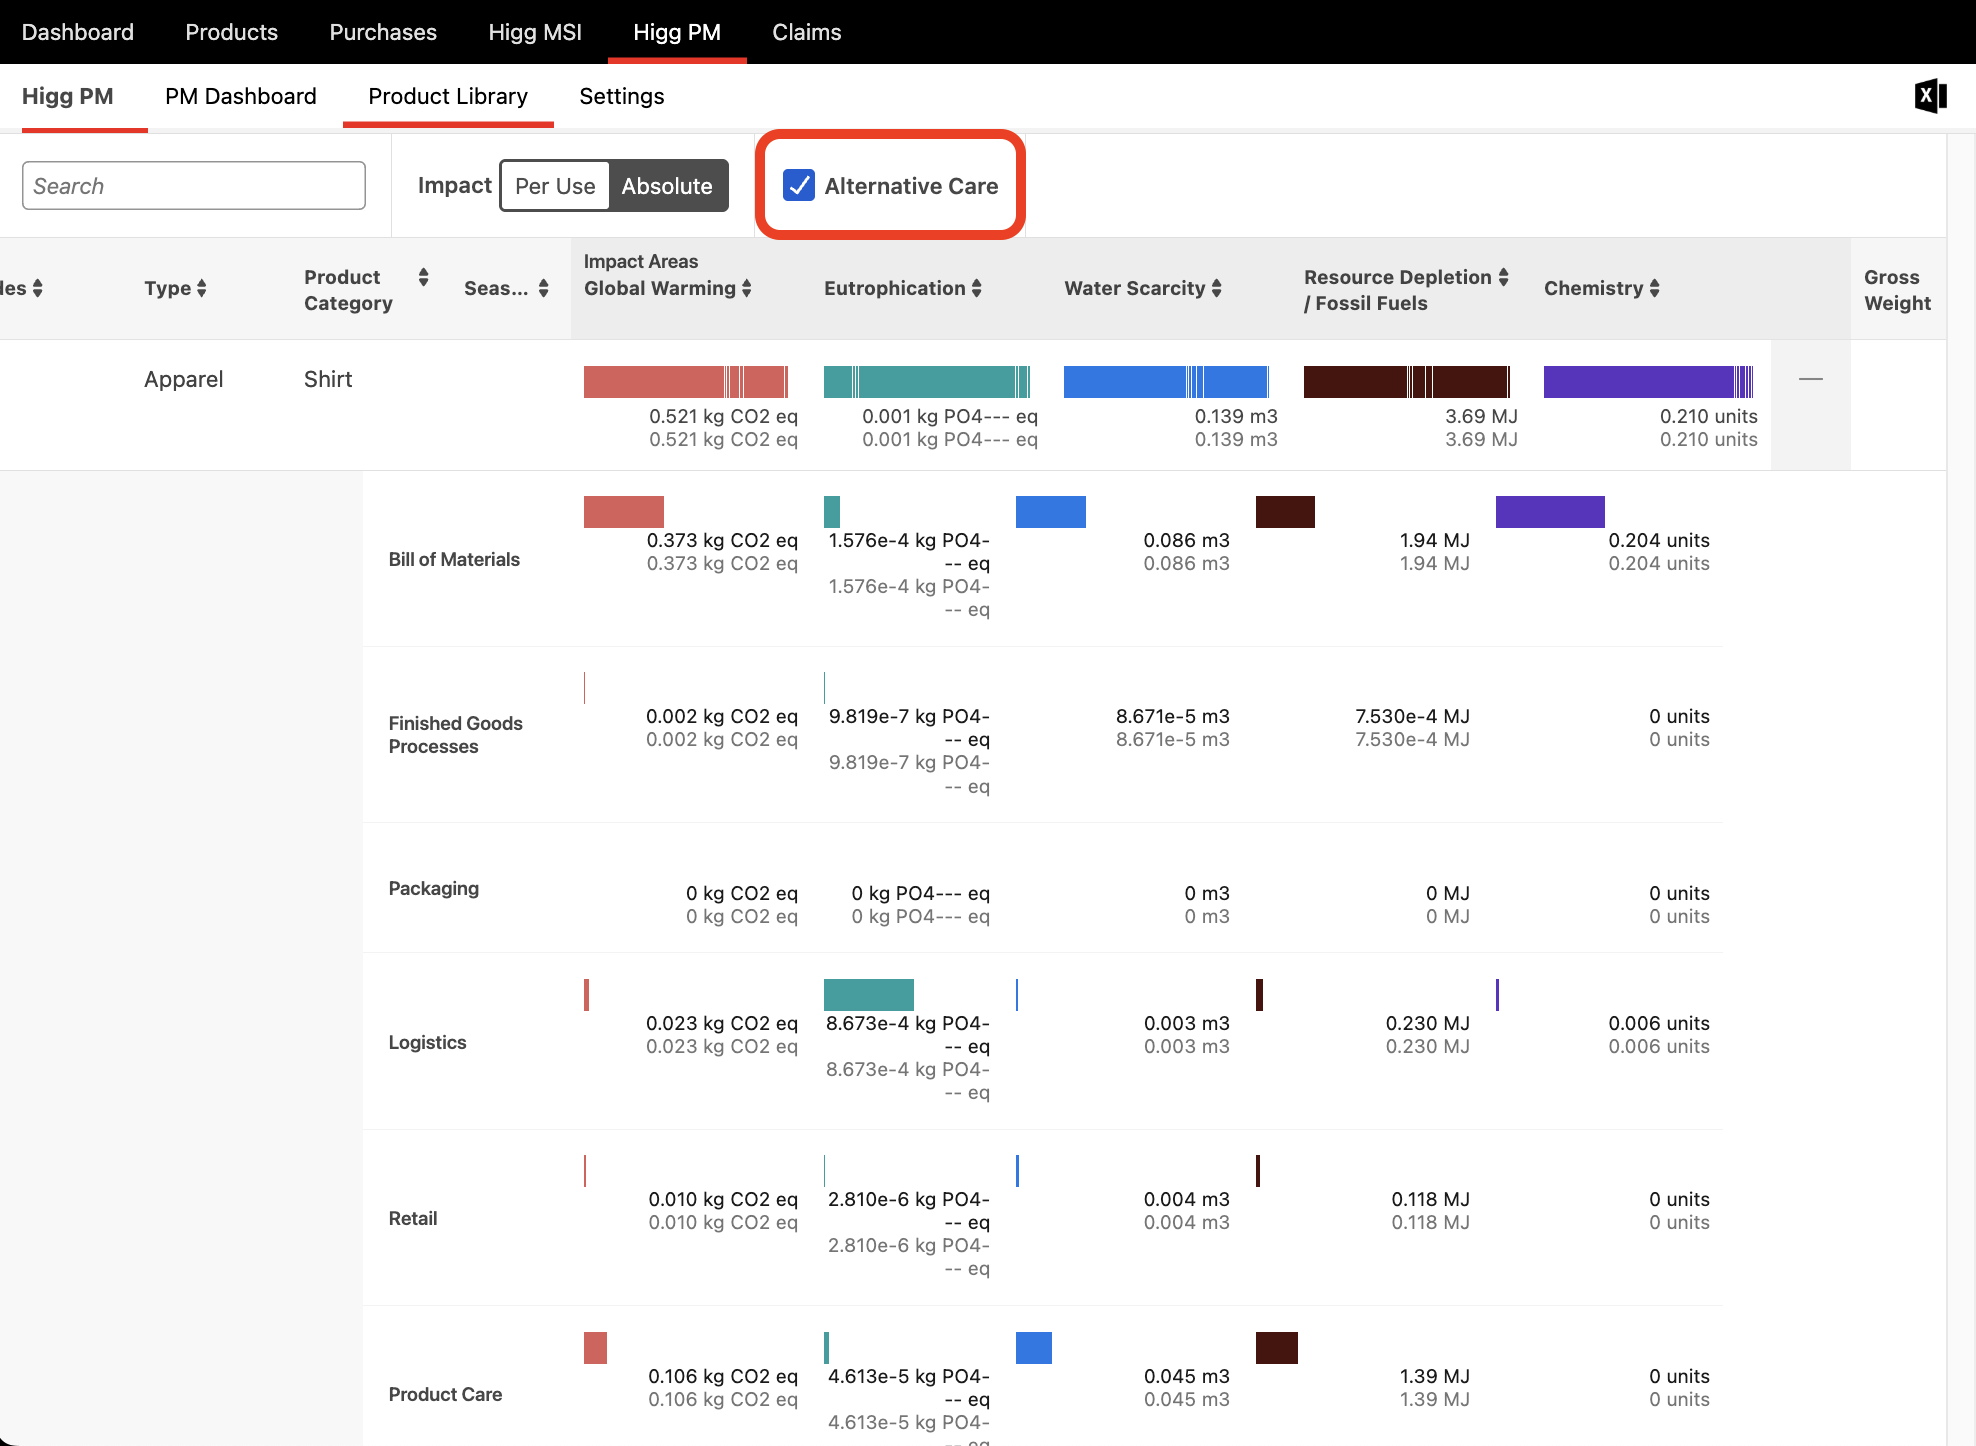Click the Shirt product category cell
1976x1446 pixels.
point(328,379)
